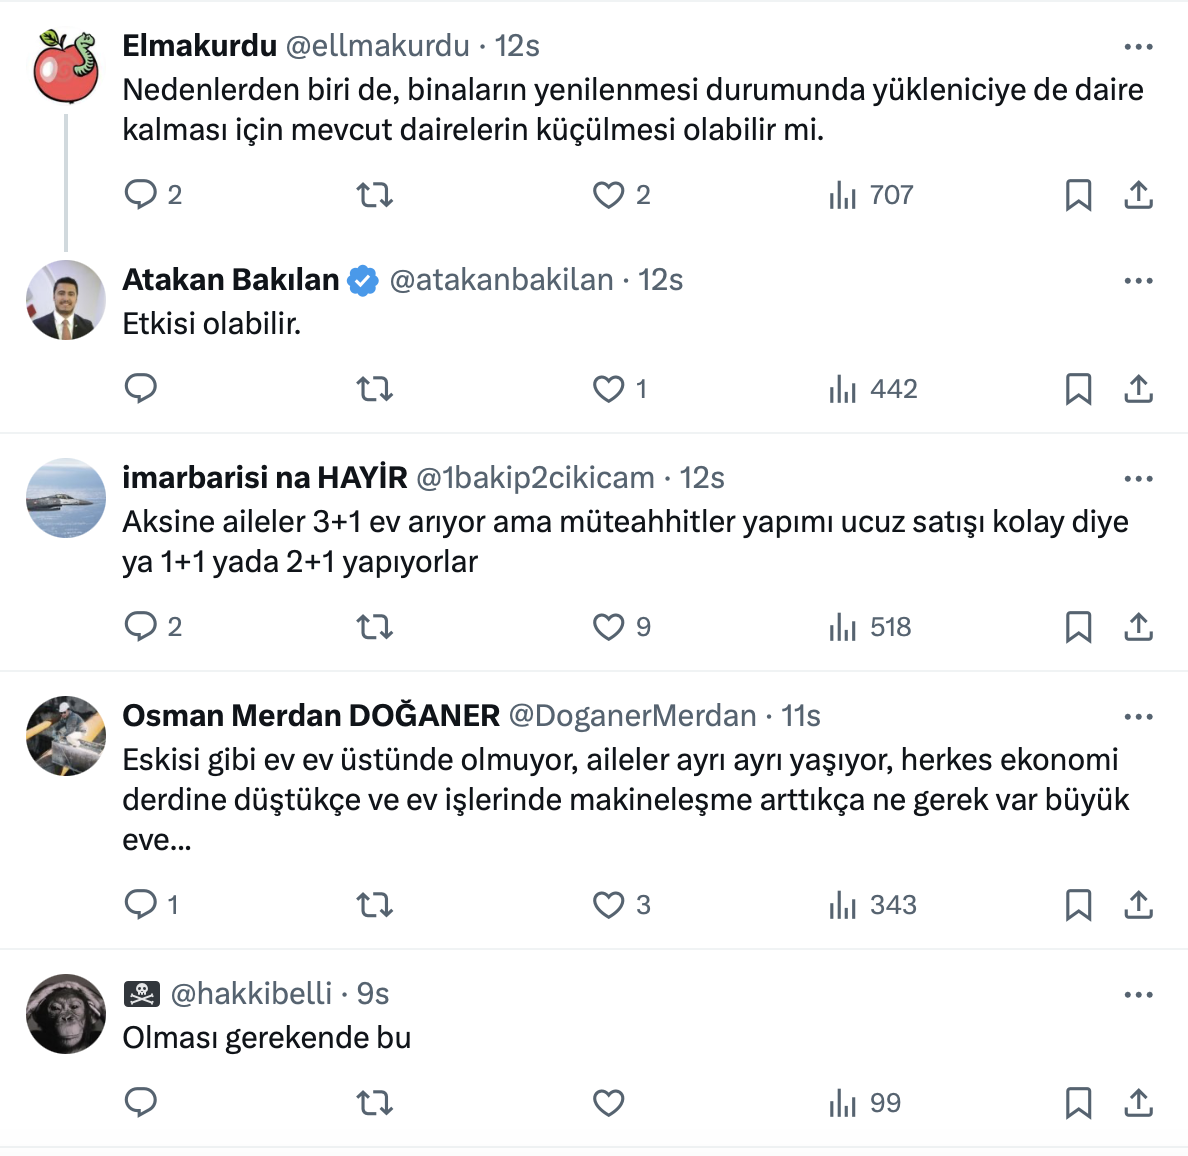1188x1156 pixels.
Task: Repost Atakan Bakılan's reply
Action: (x=375, y=389)
